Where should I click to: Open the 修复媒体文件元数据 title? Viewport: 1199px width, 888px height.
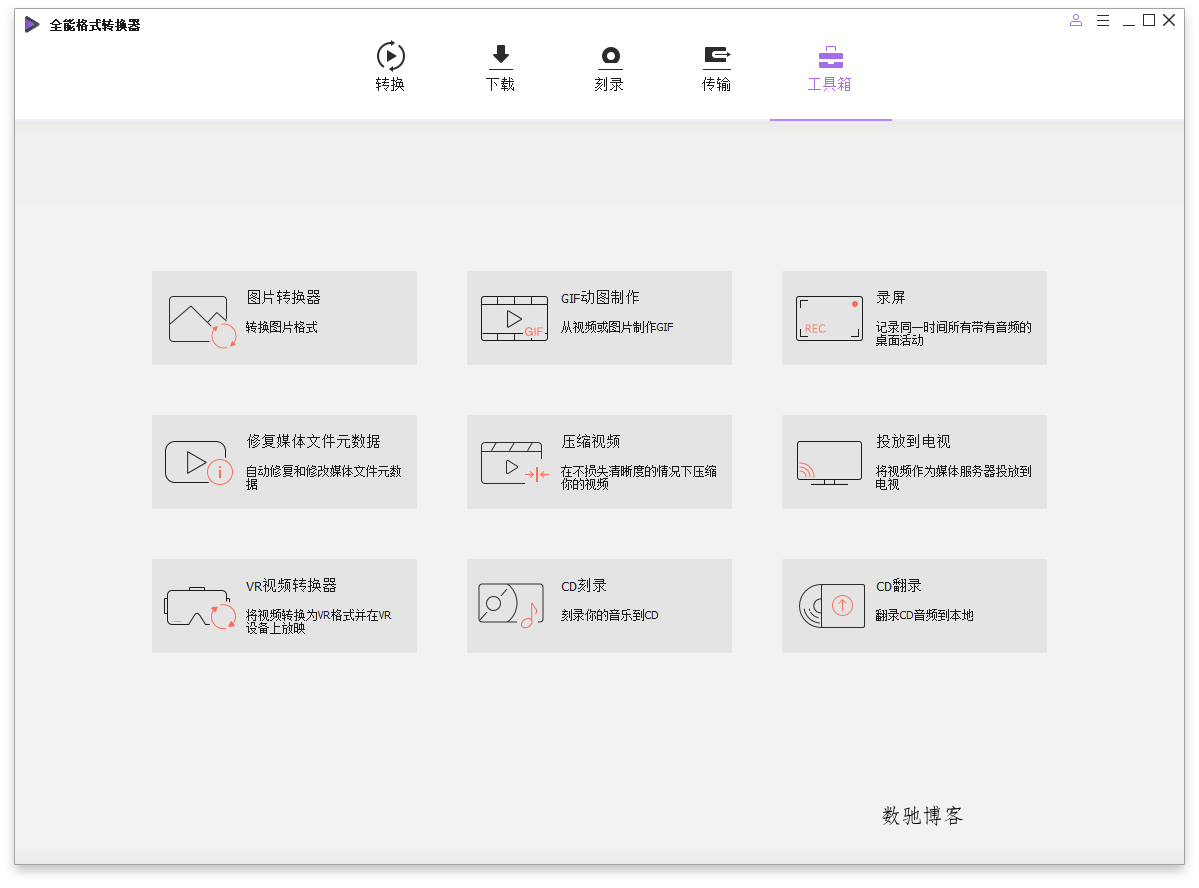pyautogui.click(x=314, y=441)
